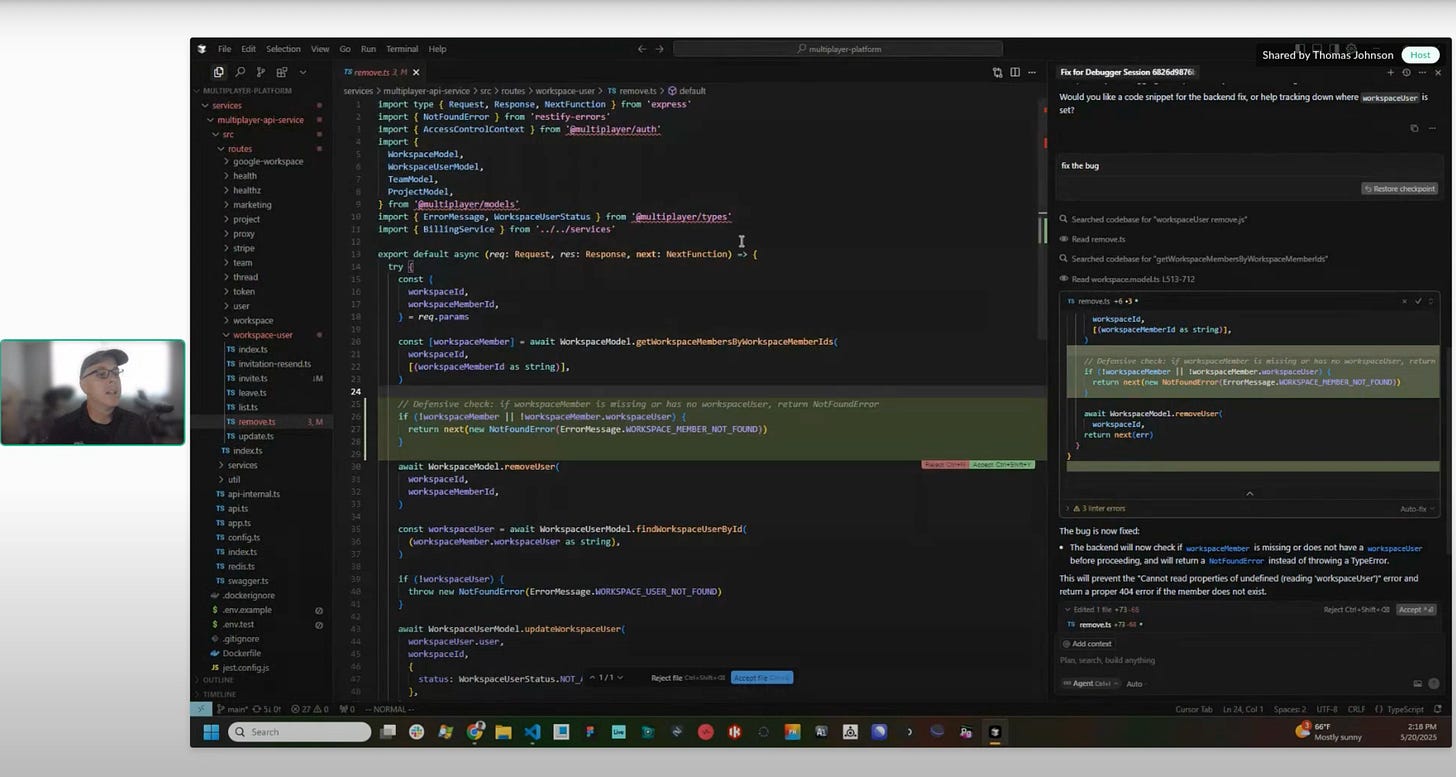
Task: Go forward using the navigation arrow
Action: 660,49
